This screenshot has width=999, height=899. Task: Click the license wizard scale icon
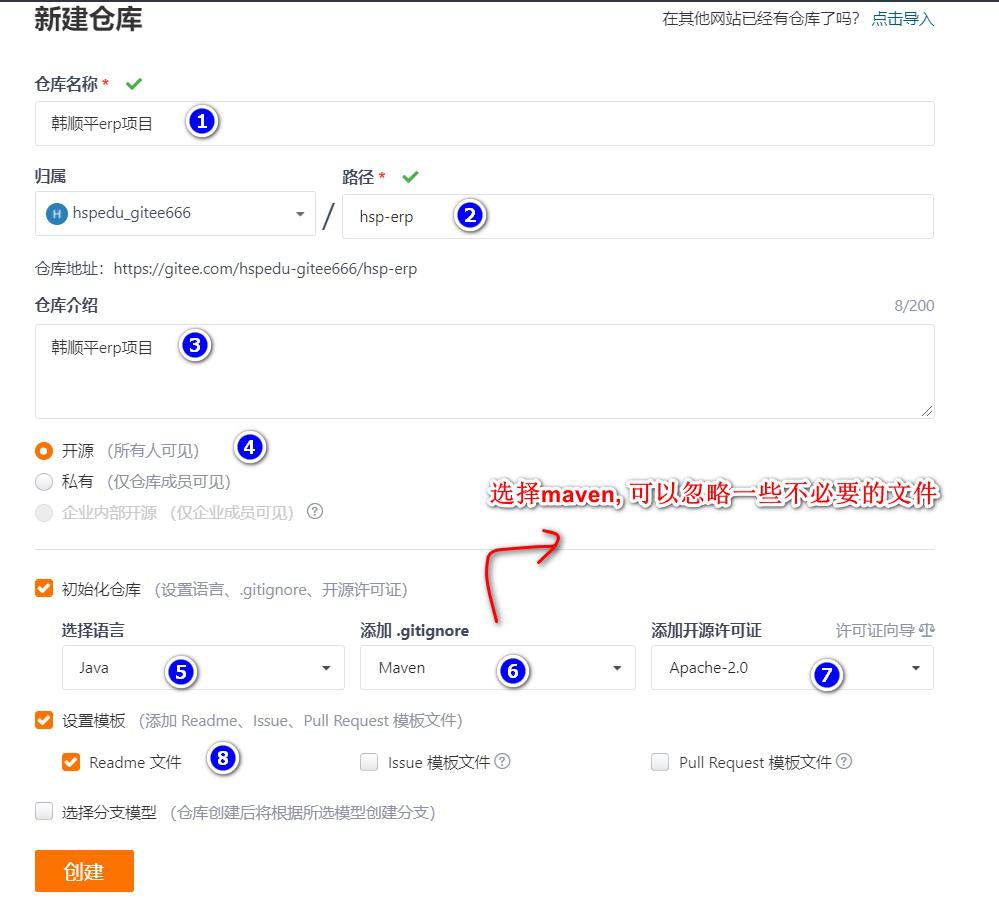click(x=926, y=631)
